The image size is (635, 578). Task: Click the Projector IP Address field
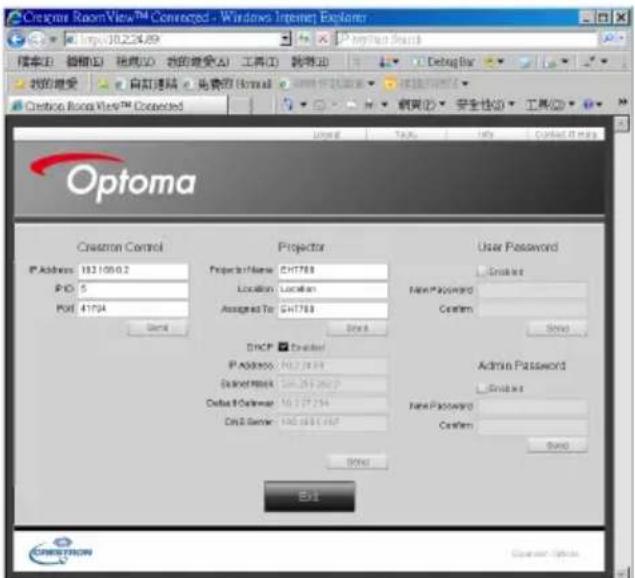tap(333, 366)
